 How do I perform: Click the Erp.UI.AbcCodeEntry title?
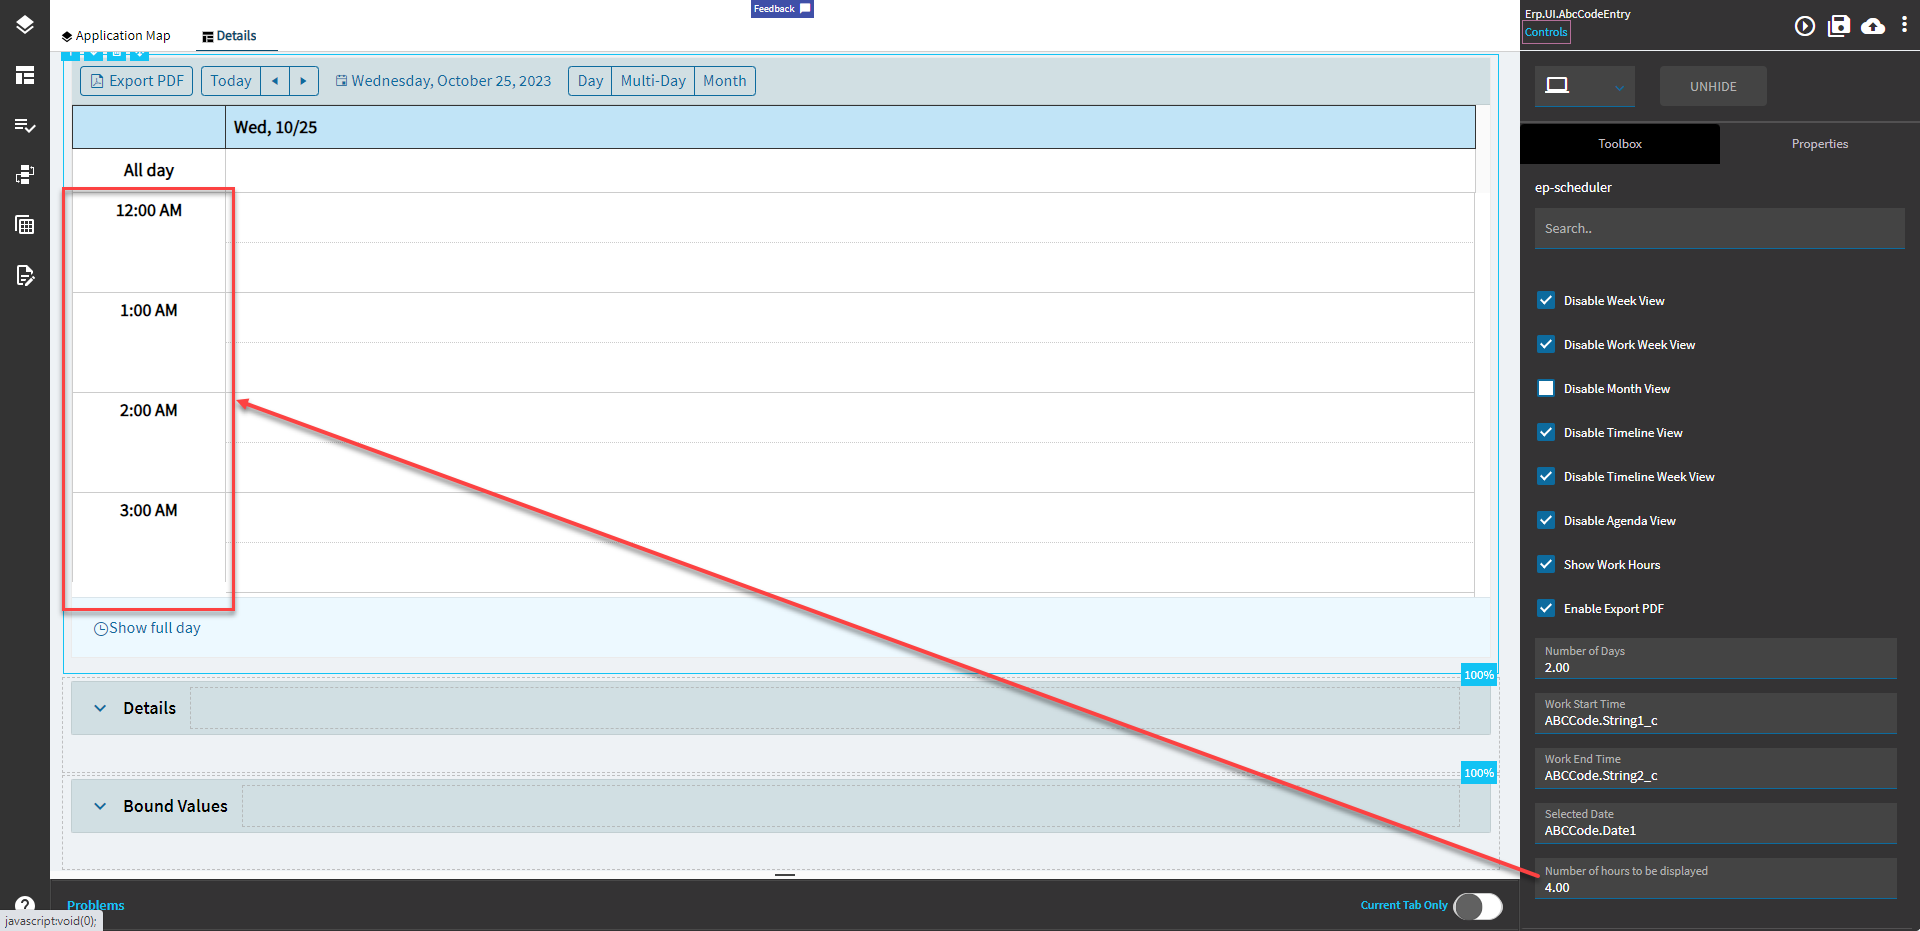point(1577,14)
